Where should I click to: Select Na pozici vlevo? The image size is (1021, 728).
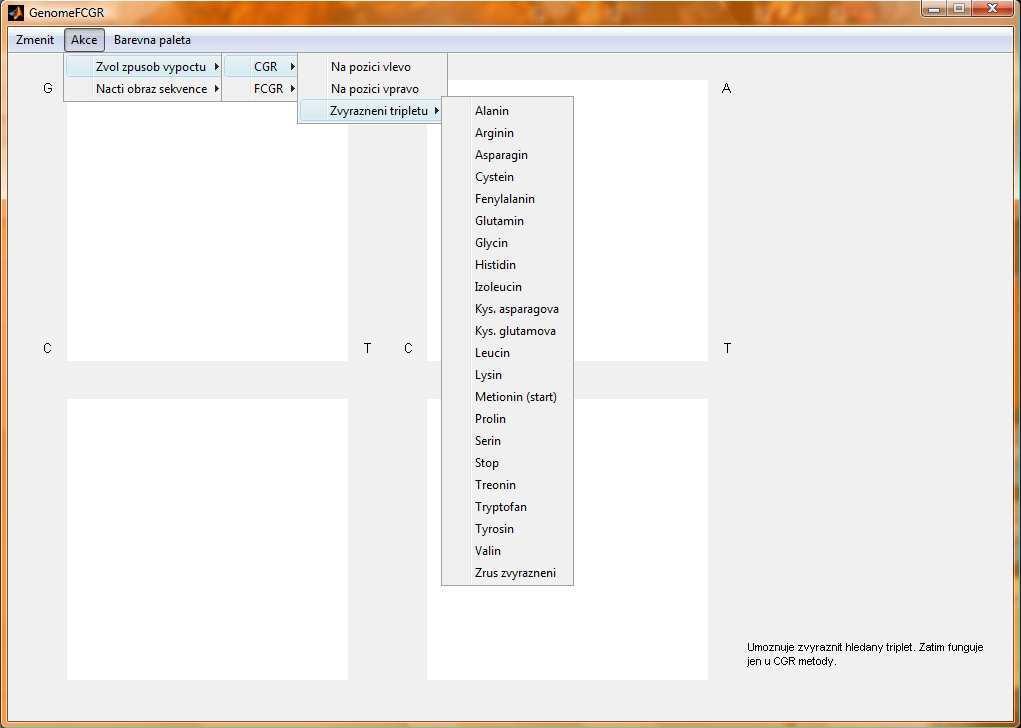coord(372,66)
